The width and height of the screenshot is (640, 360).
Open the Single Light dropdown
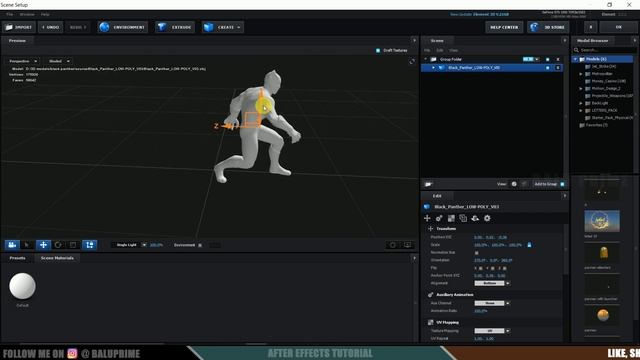click(x=130, y=245)
